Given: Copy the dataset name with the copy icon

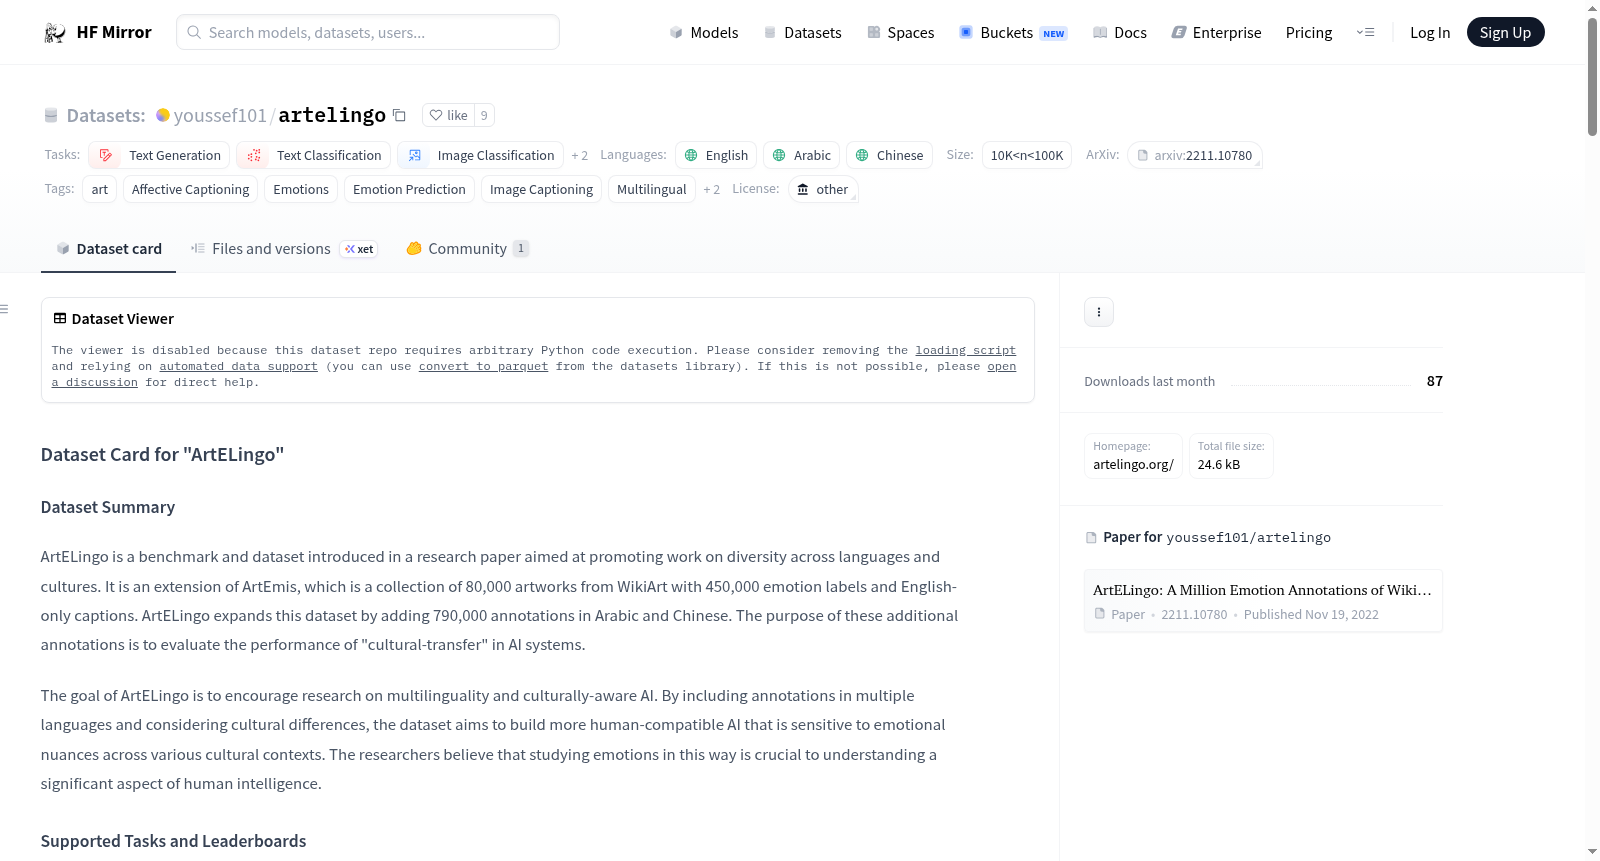Looking at the screenshot, I should (399, 115).
